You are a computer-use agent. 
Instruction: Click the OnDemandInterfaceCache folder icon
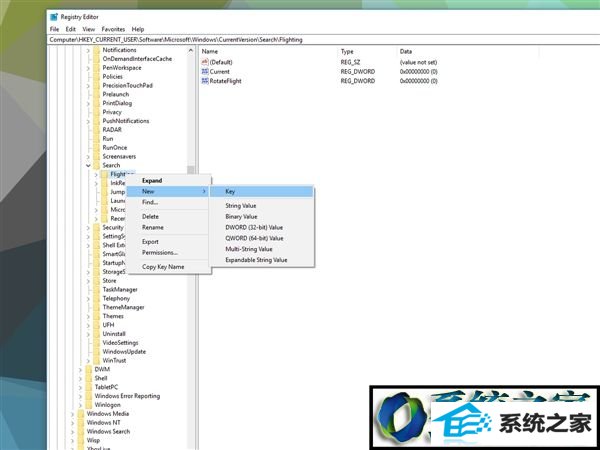96,59
